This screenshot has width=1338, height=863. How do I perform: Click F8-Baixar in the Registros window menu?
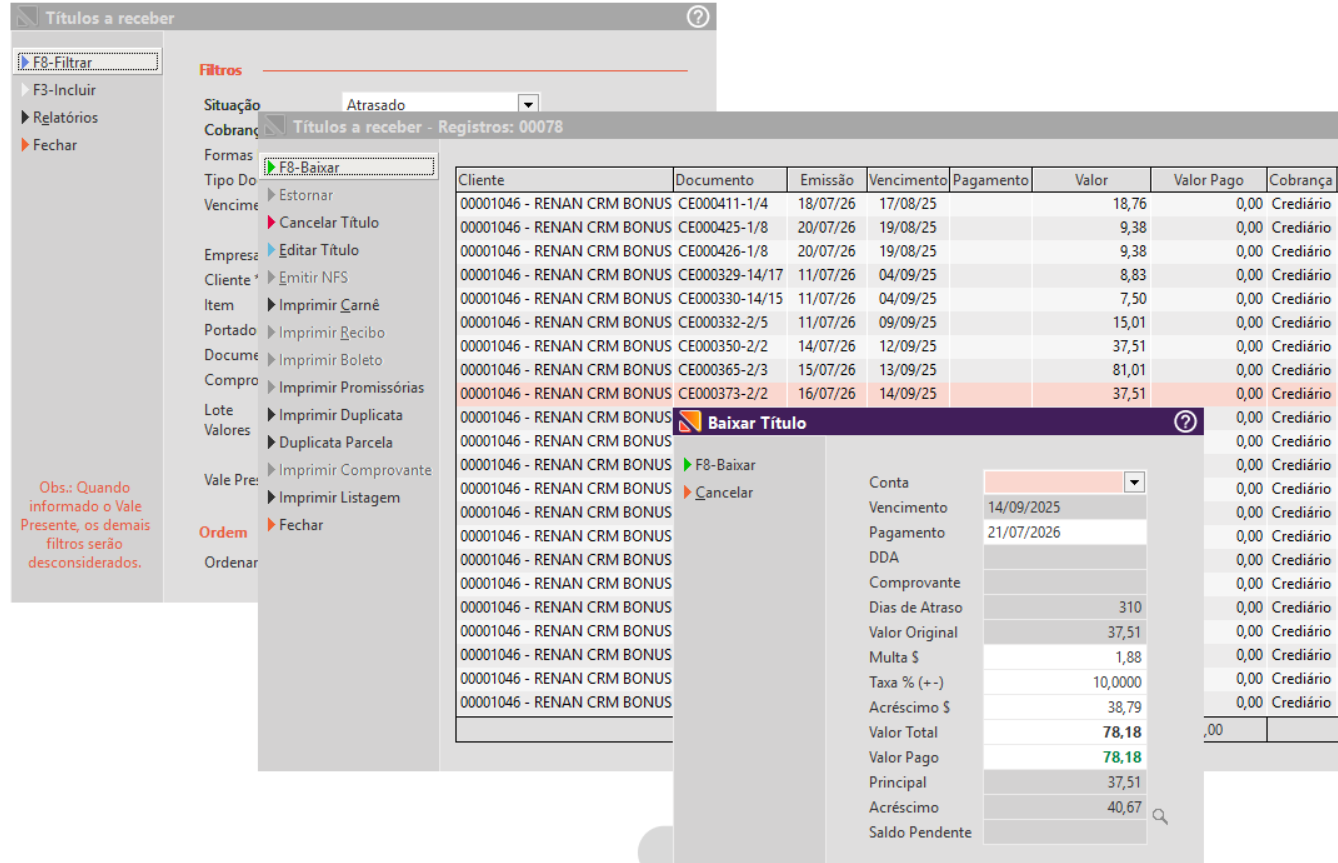click(x=350, y=167)
